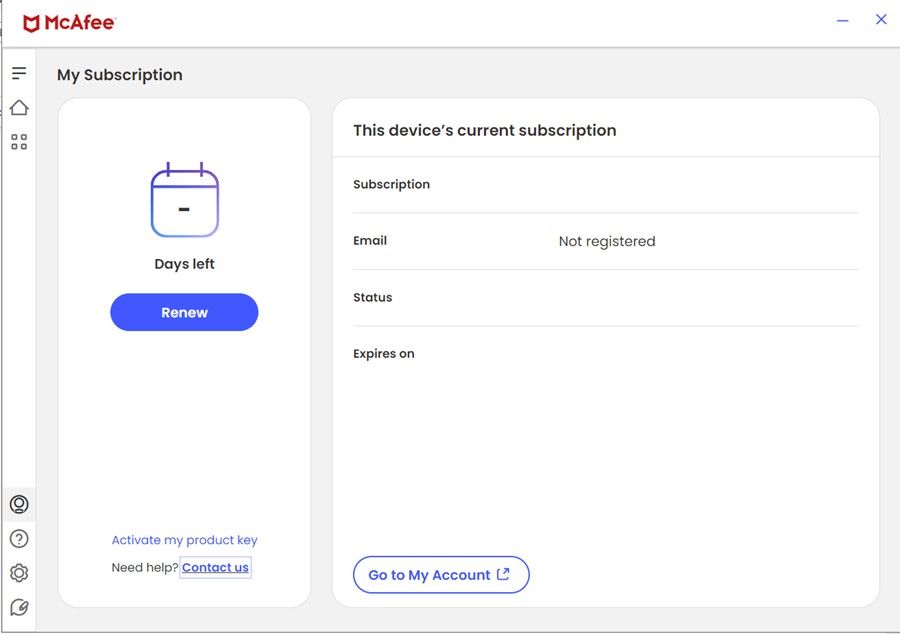Image resolution: width=900 pixels, height=634 pixels.
Task: Click the feedback icon at sidebar bottom
Action: (19, 607)
